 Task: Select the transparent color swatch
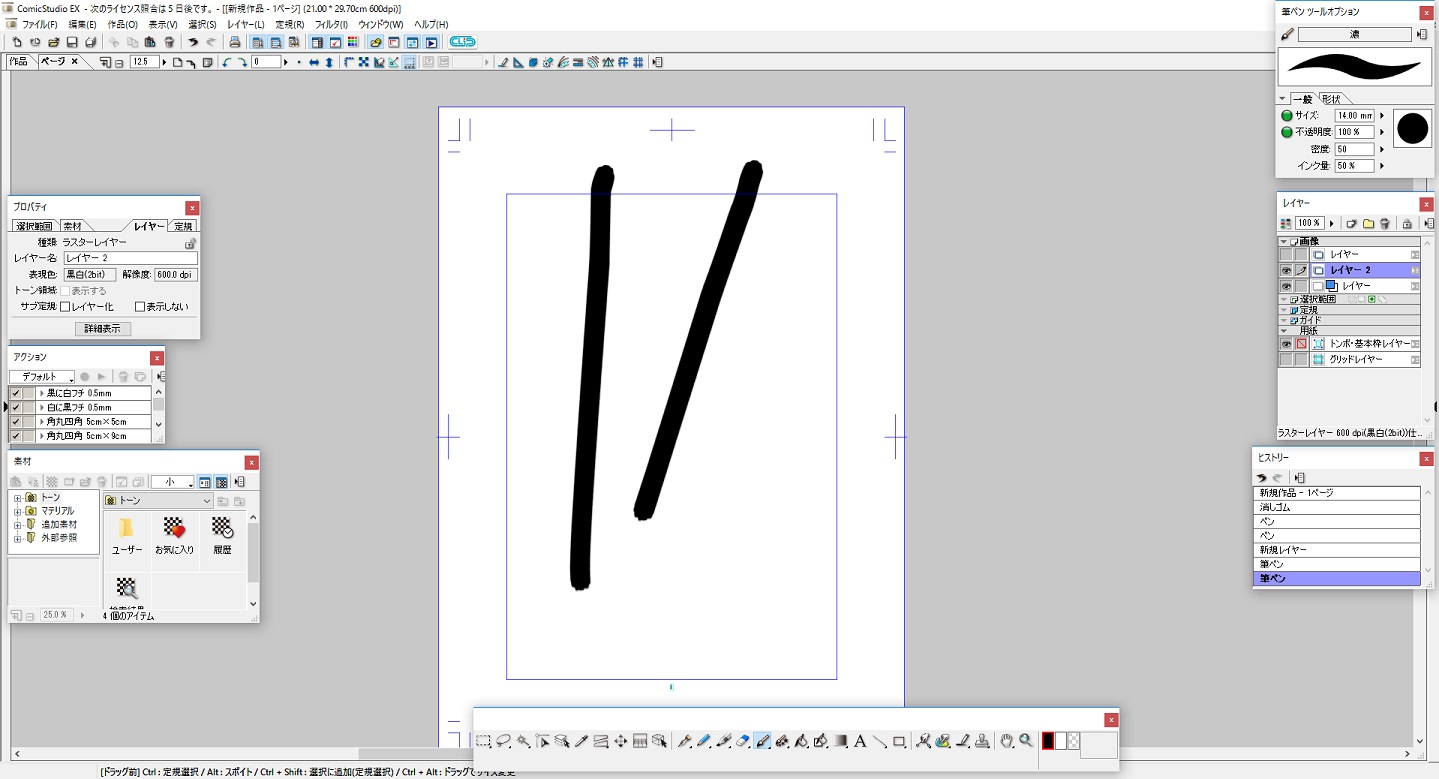click(1074, 741)
